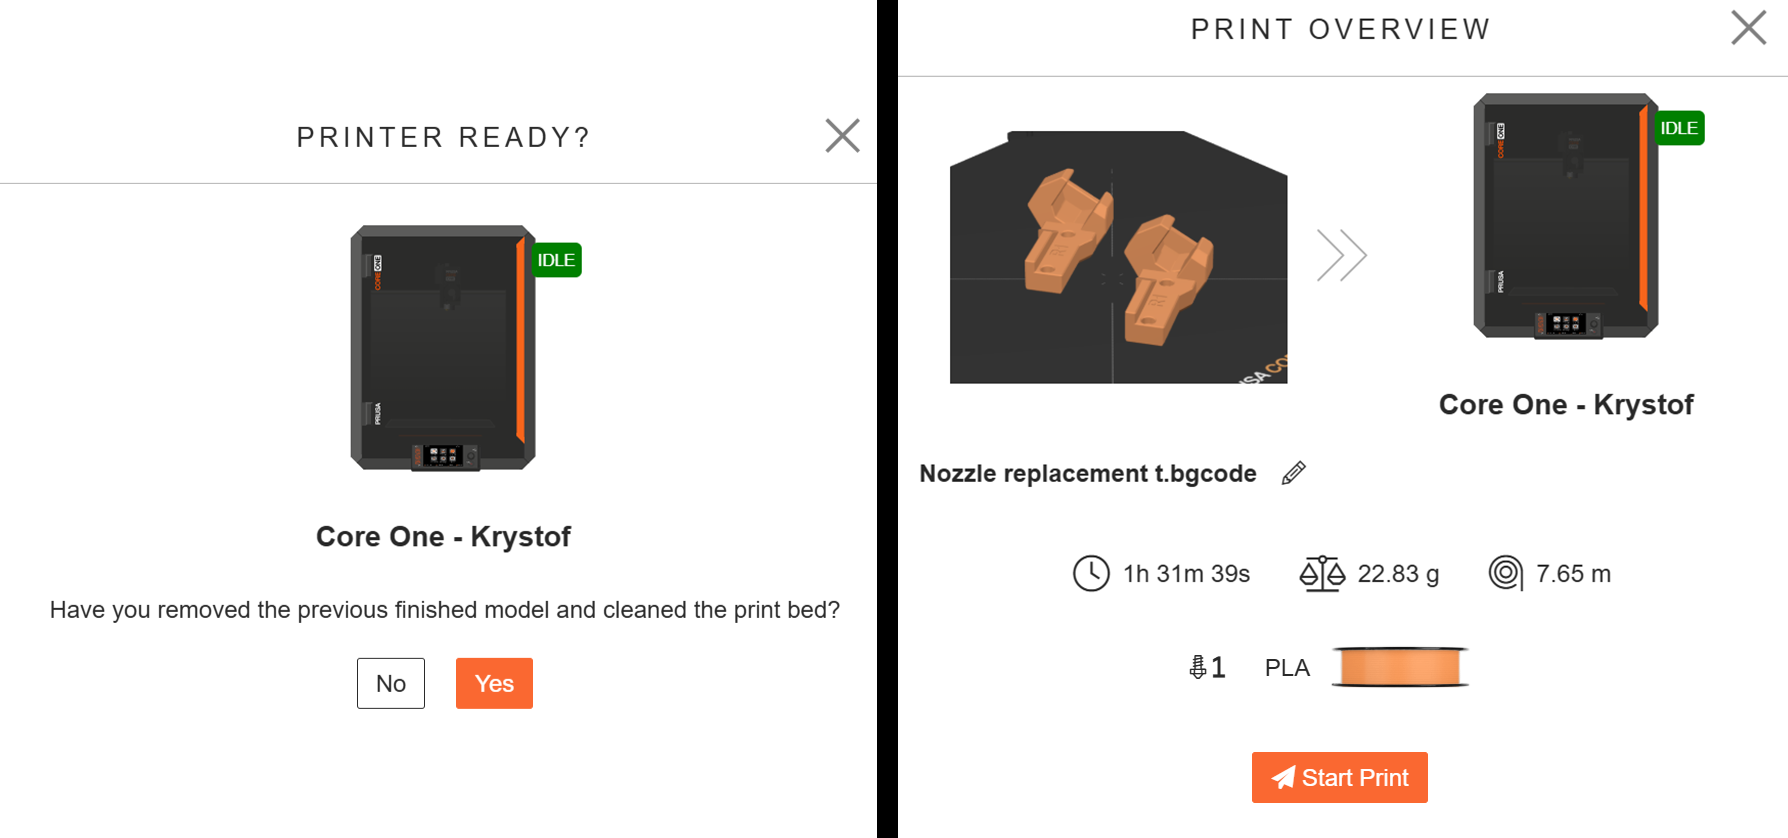
Task: Click the double chevron arrow icon
Action: 1341,256
